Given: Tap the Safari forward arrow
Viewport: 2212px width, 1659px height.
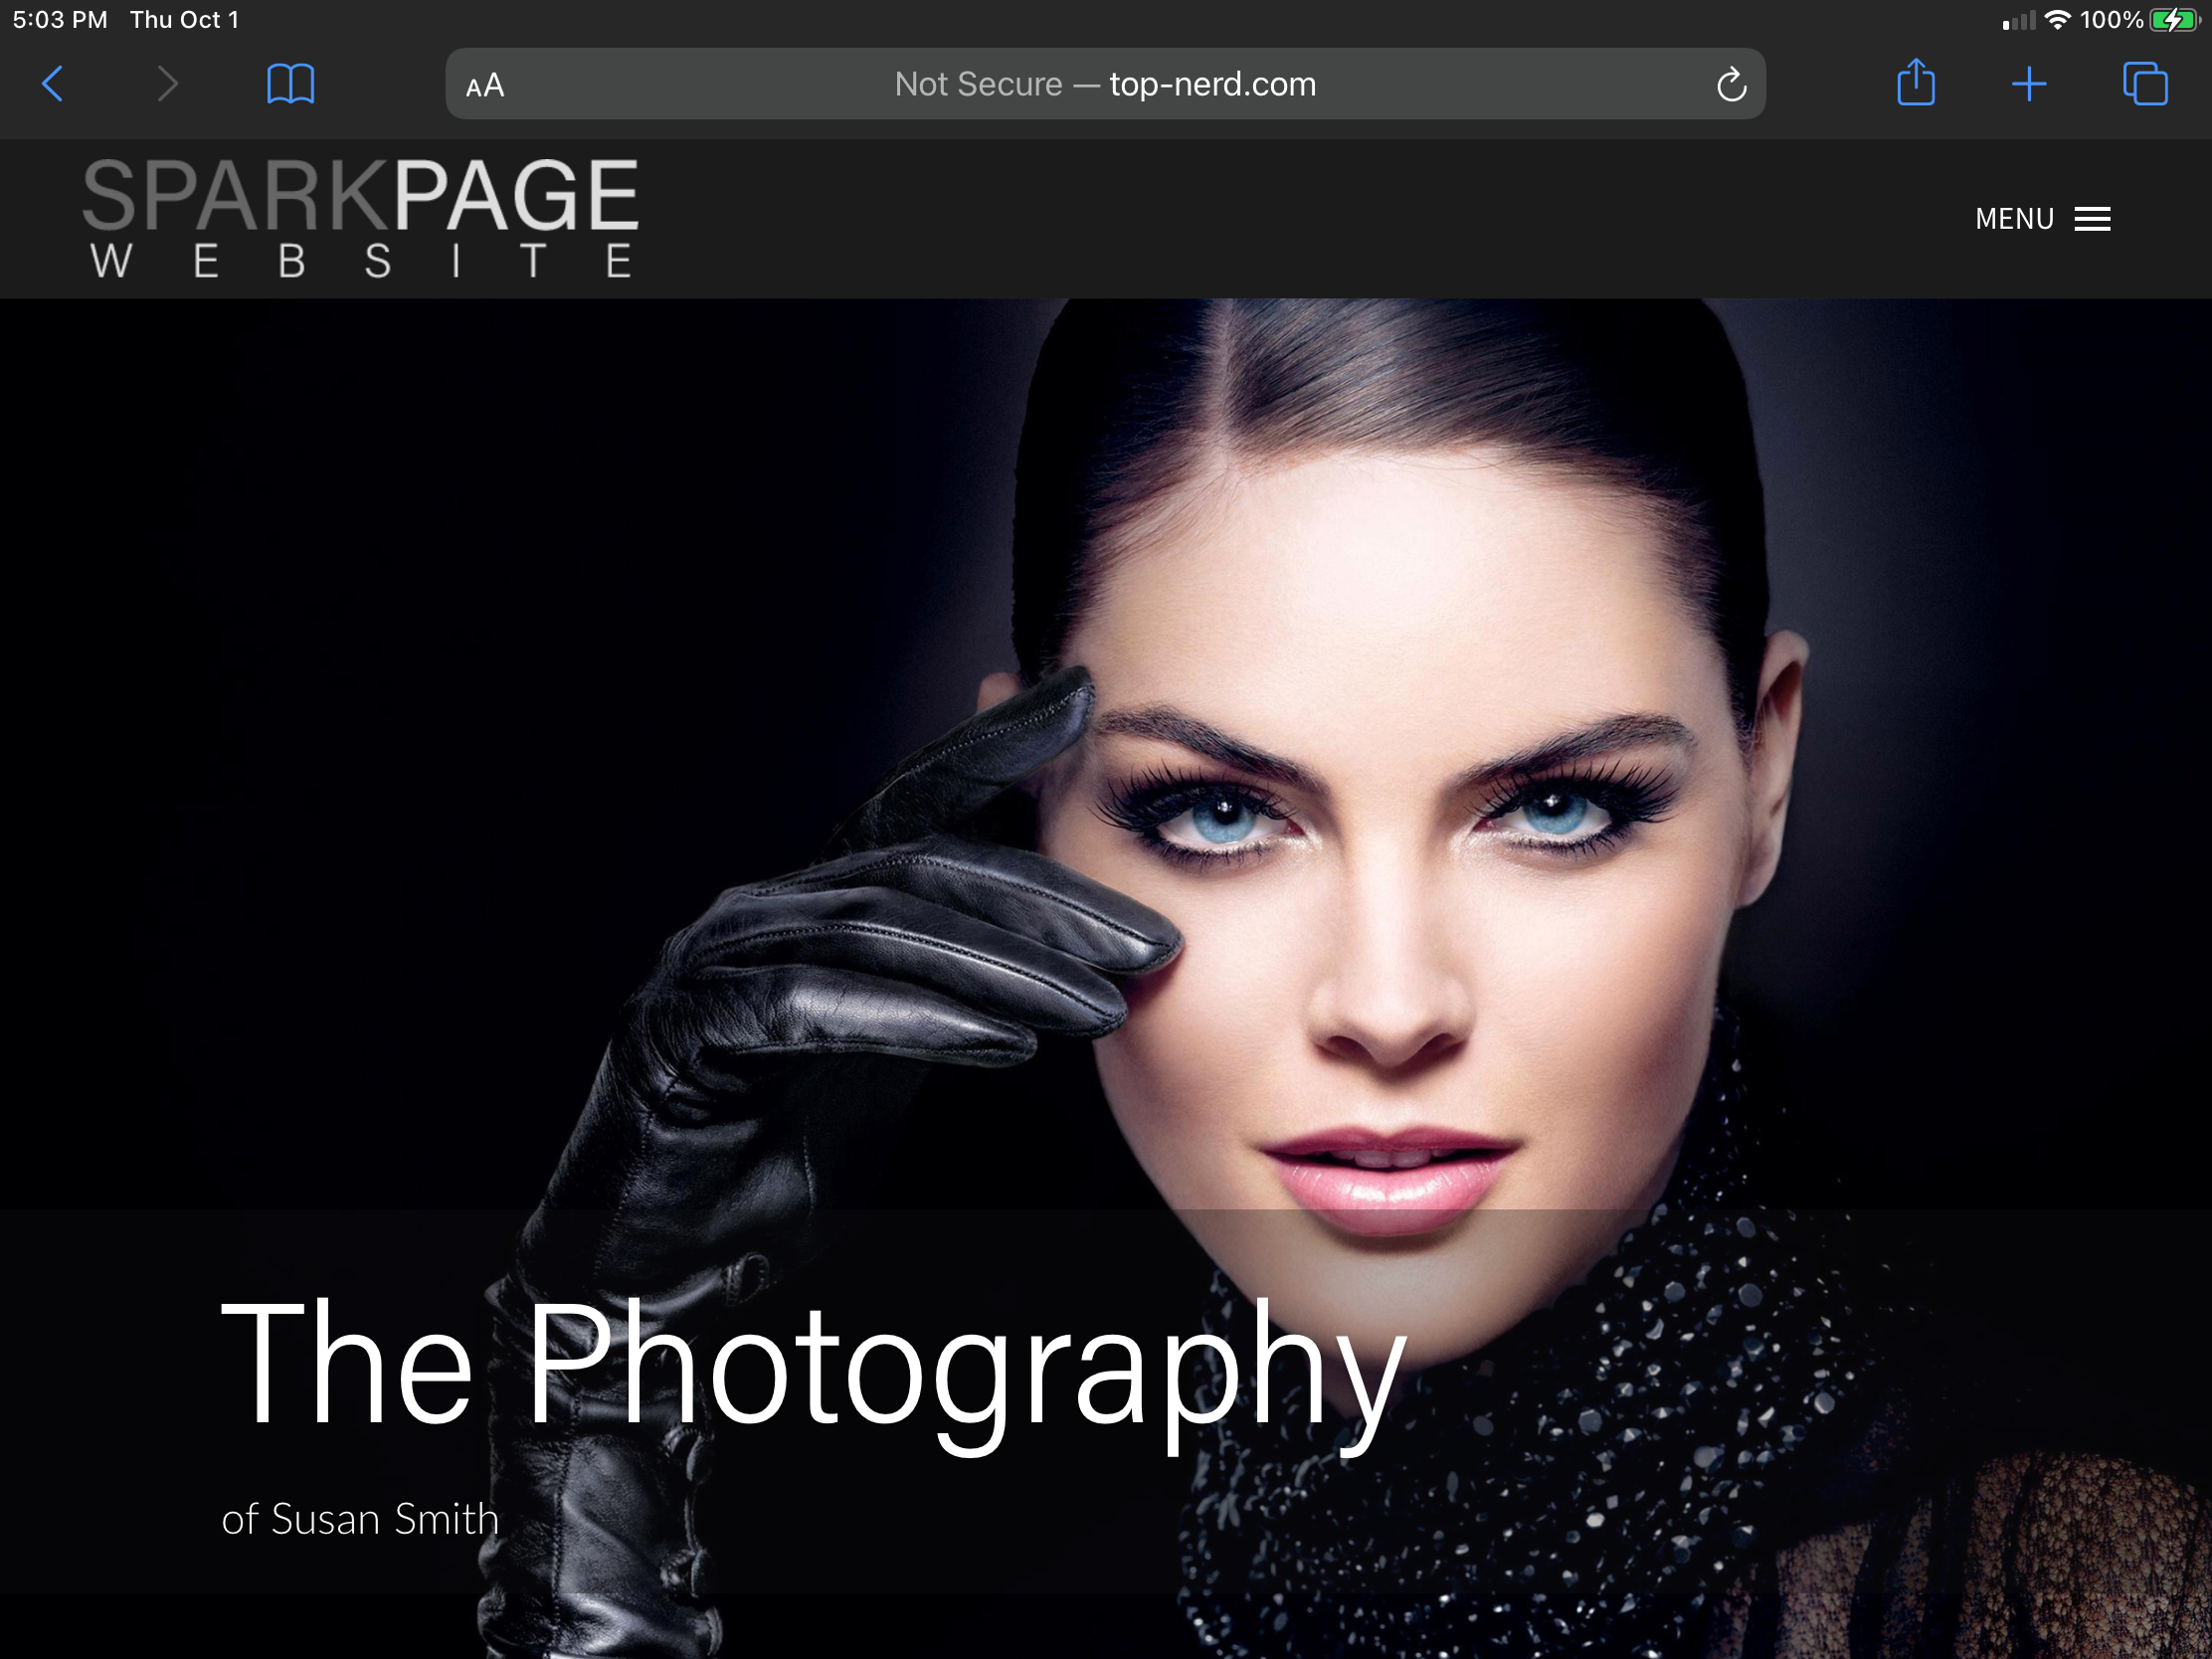Looking at the screenshot, I should point(167,84).
